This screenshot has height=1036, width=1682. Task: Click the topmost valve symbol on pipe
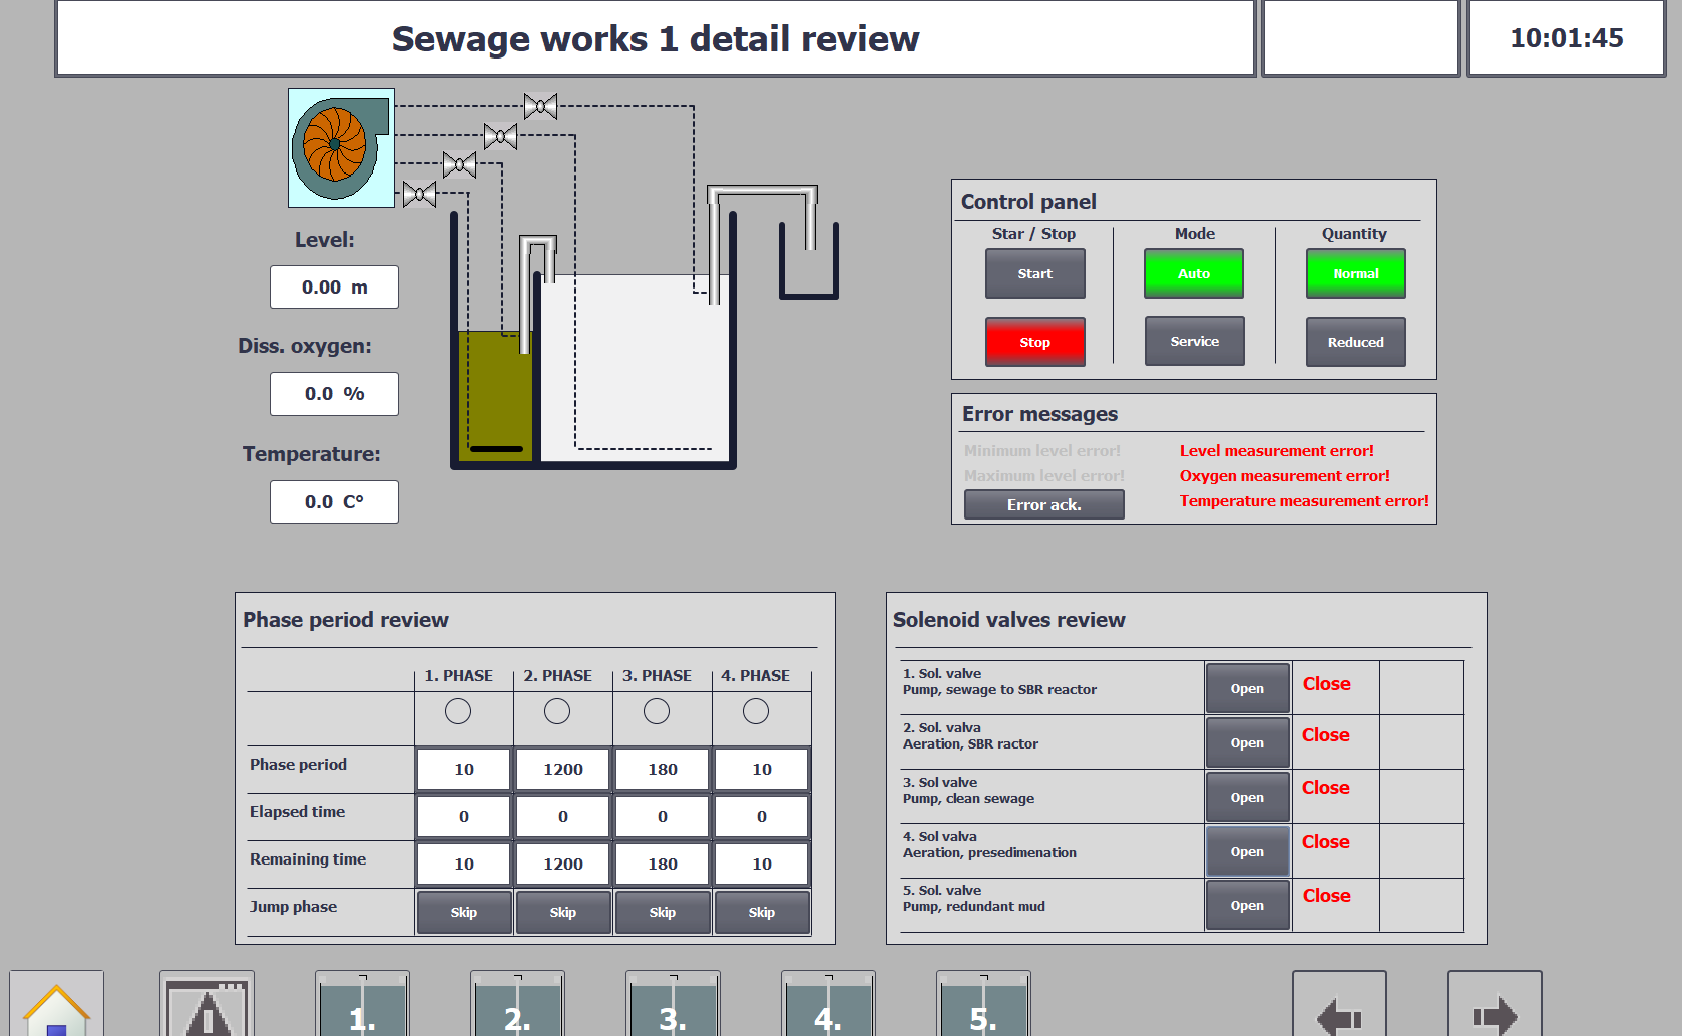click(540, 106)
